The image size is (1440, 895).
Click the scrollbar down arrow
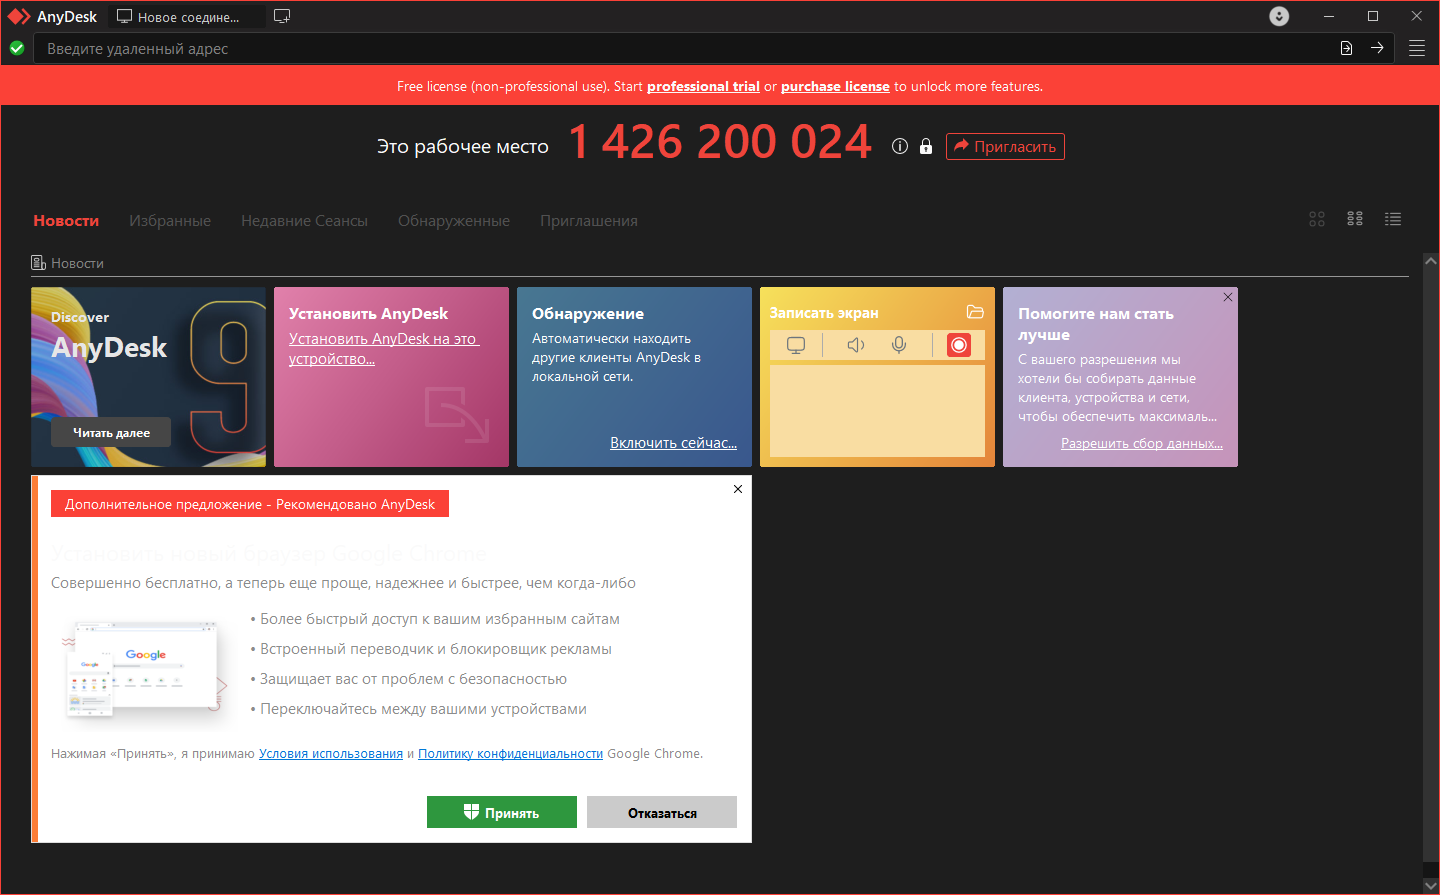point(1431,886)
